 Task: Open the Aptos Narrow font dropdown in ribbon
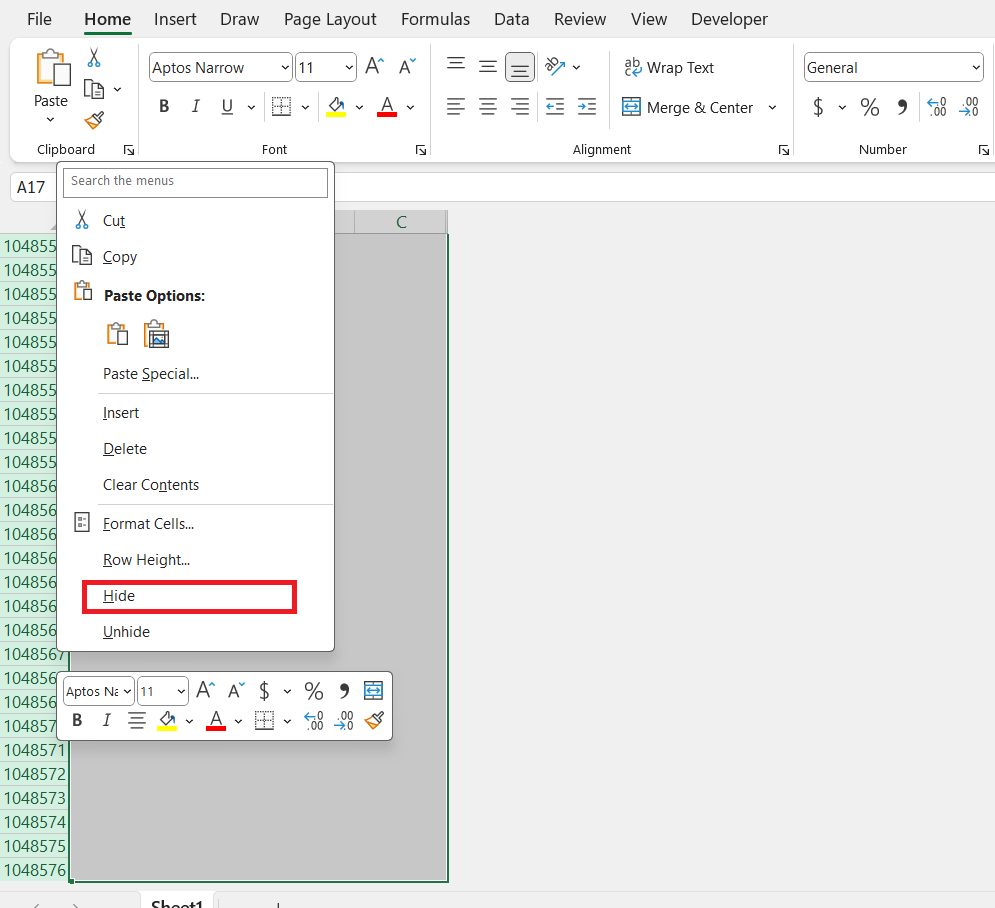285,67
